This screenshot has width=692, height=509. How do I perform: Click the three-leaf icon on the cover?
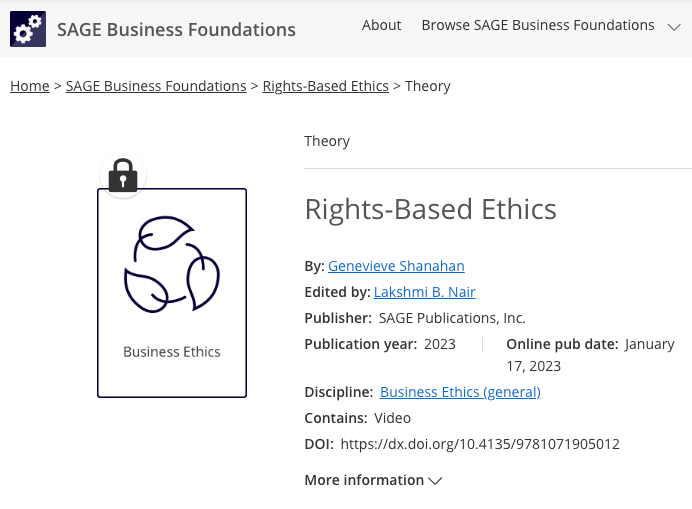171,264
